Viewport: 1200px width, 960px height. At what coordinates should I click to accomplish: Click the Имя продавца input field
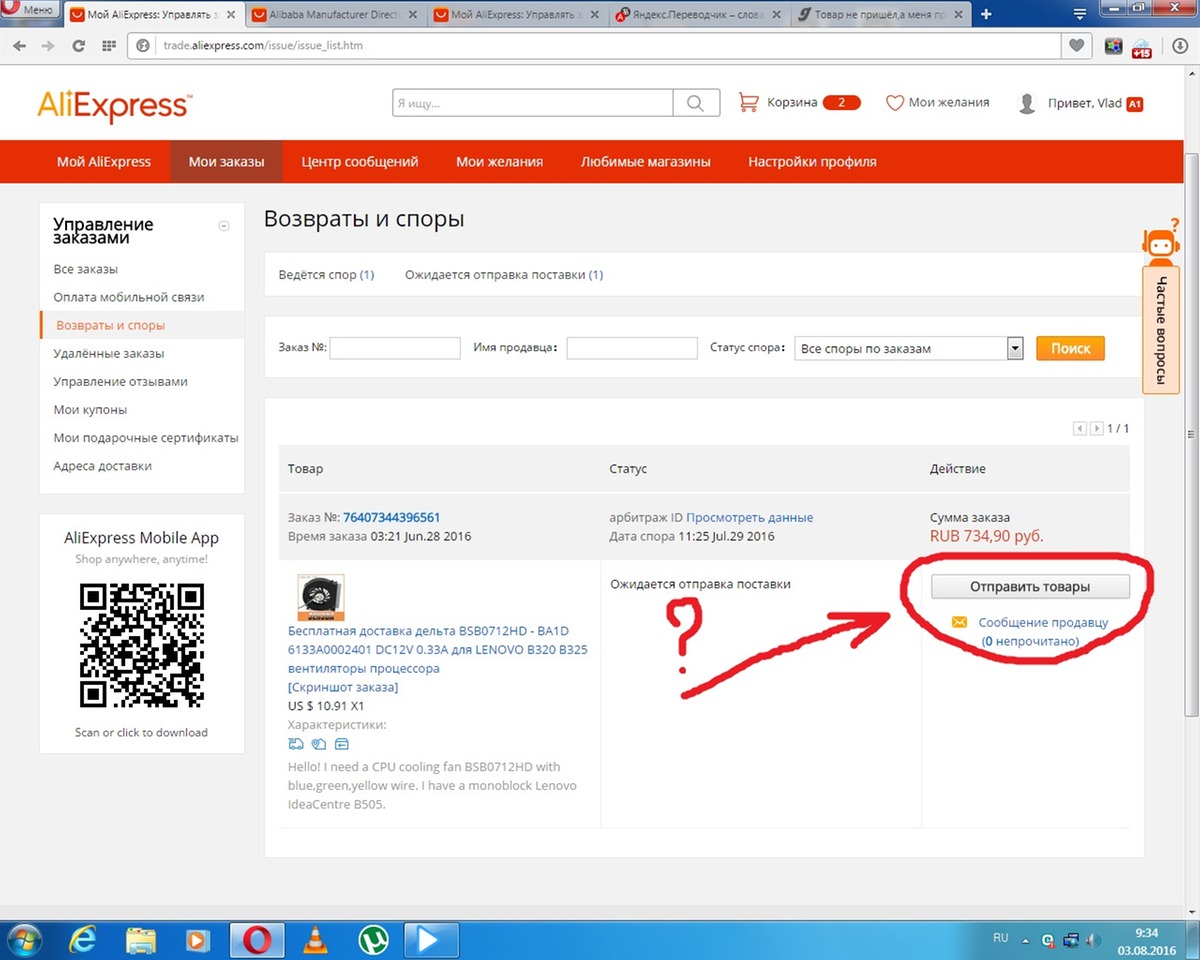pyautogui.click(x=632, y=348)
